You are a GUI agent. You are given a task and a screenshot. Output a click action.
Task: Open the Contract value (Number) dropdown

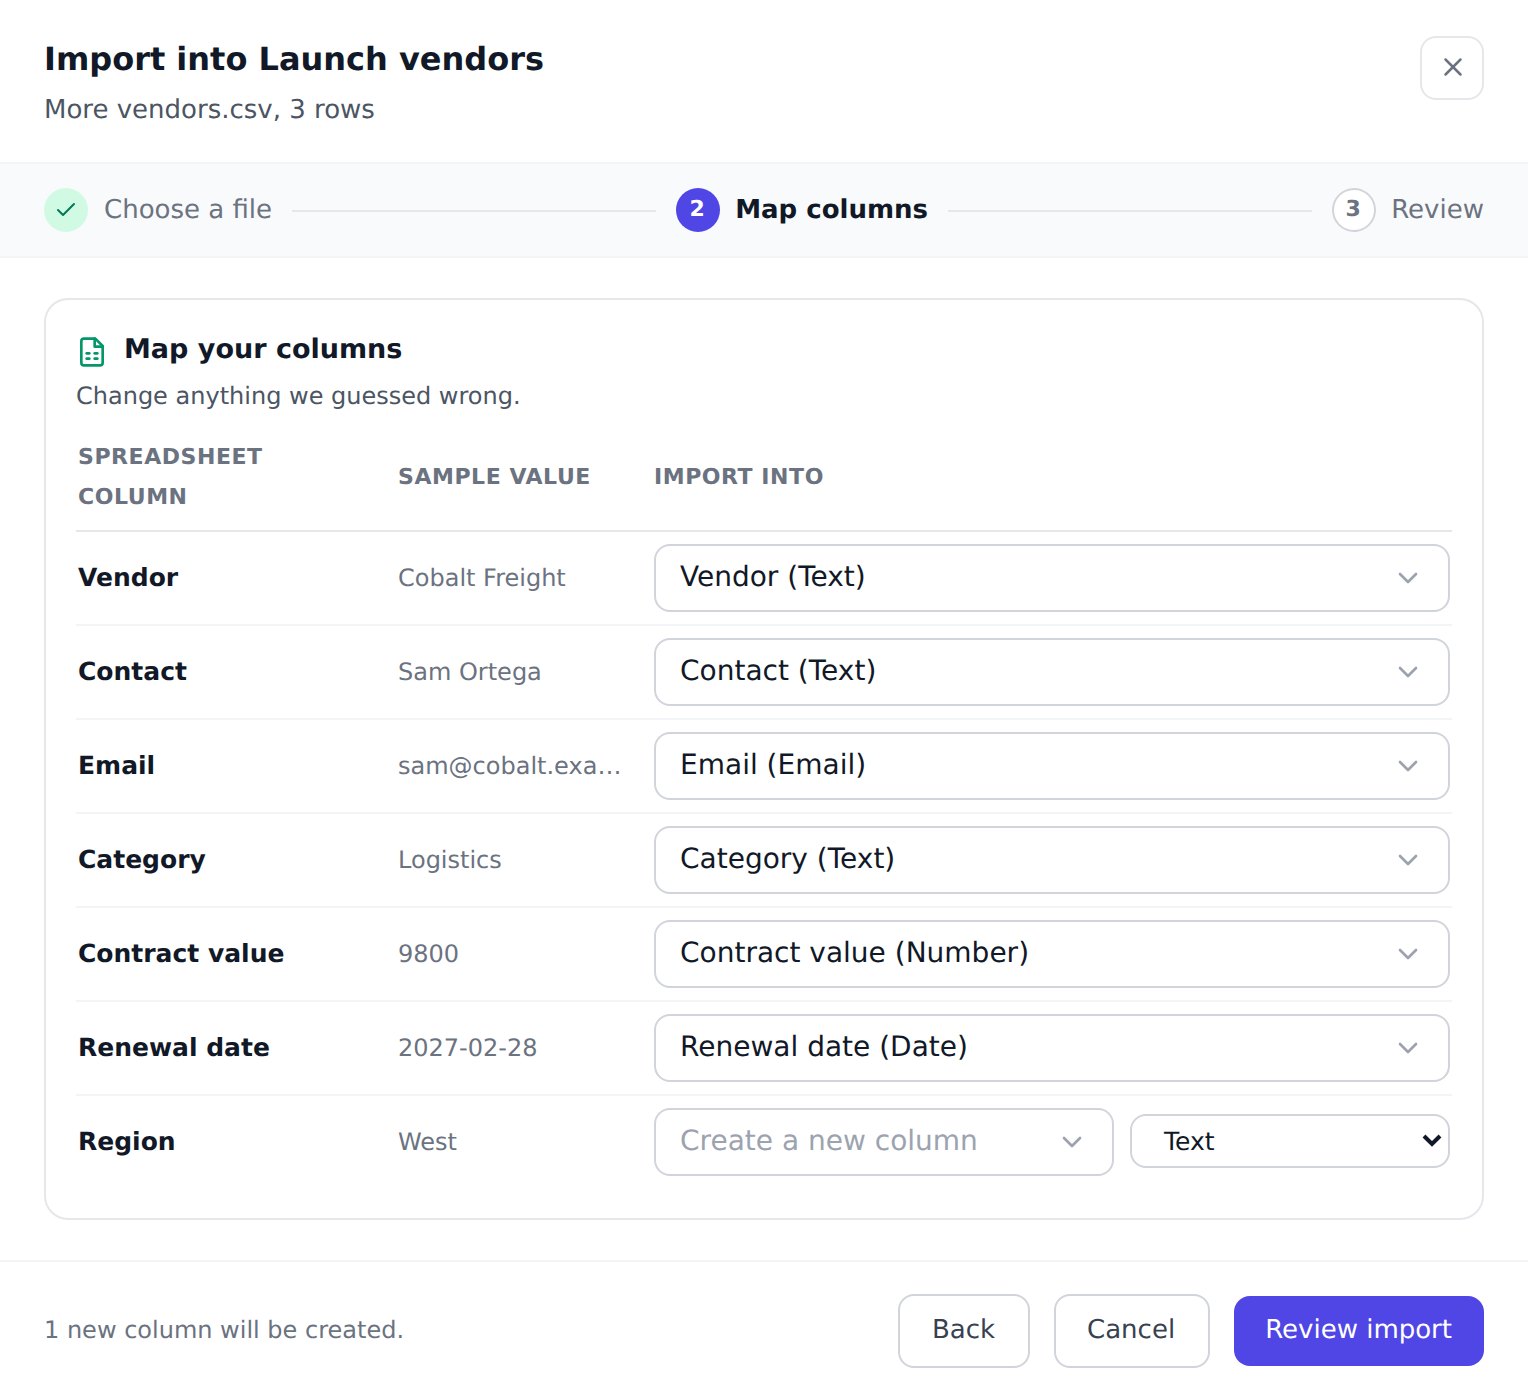tap(1052, 954)
